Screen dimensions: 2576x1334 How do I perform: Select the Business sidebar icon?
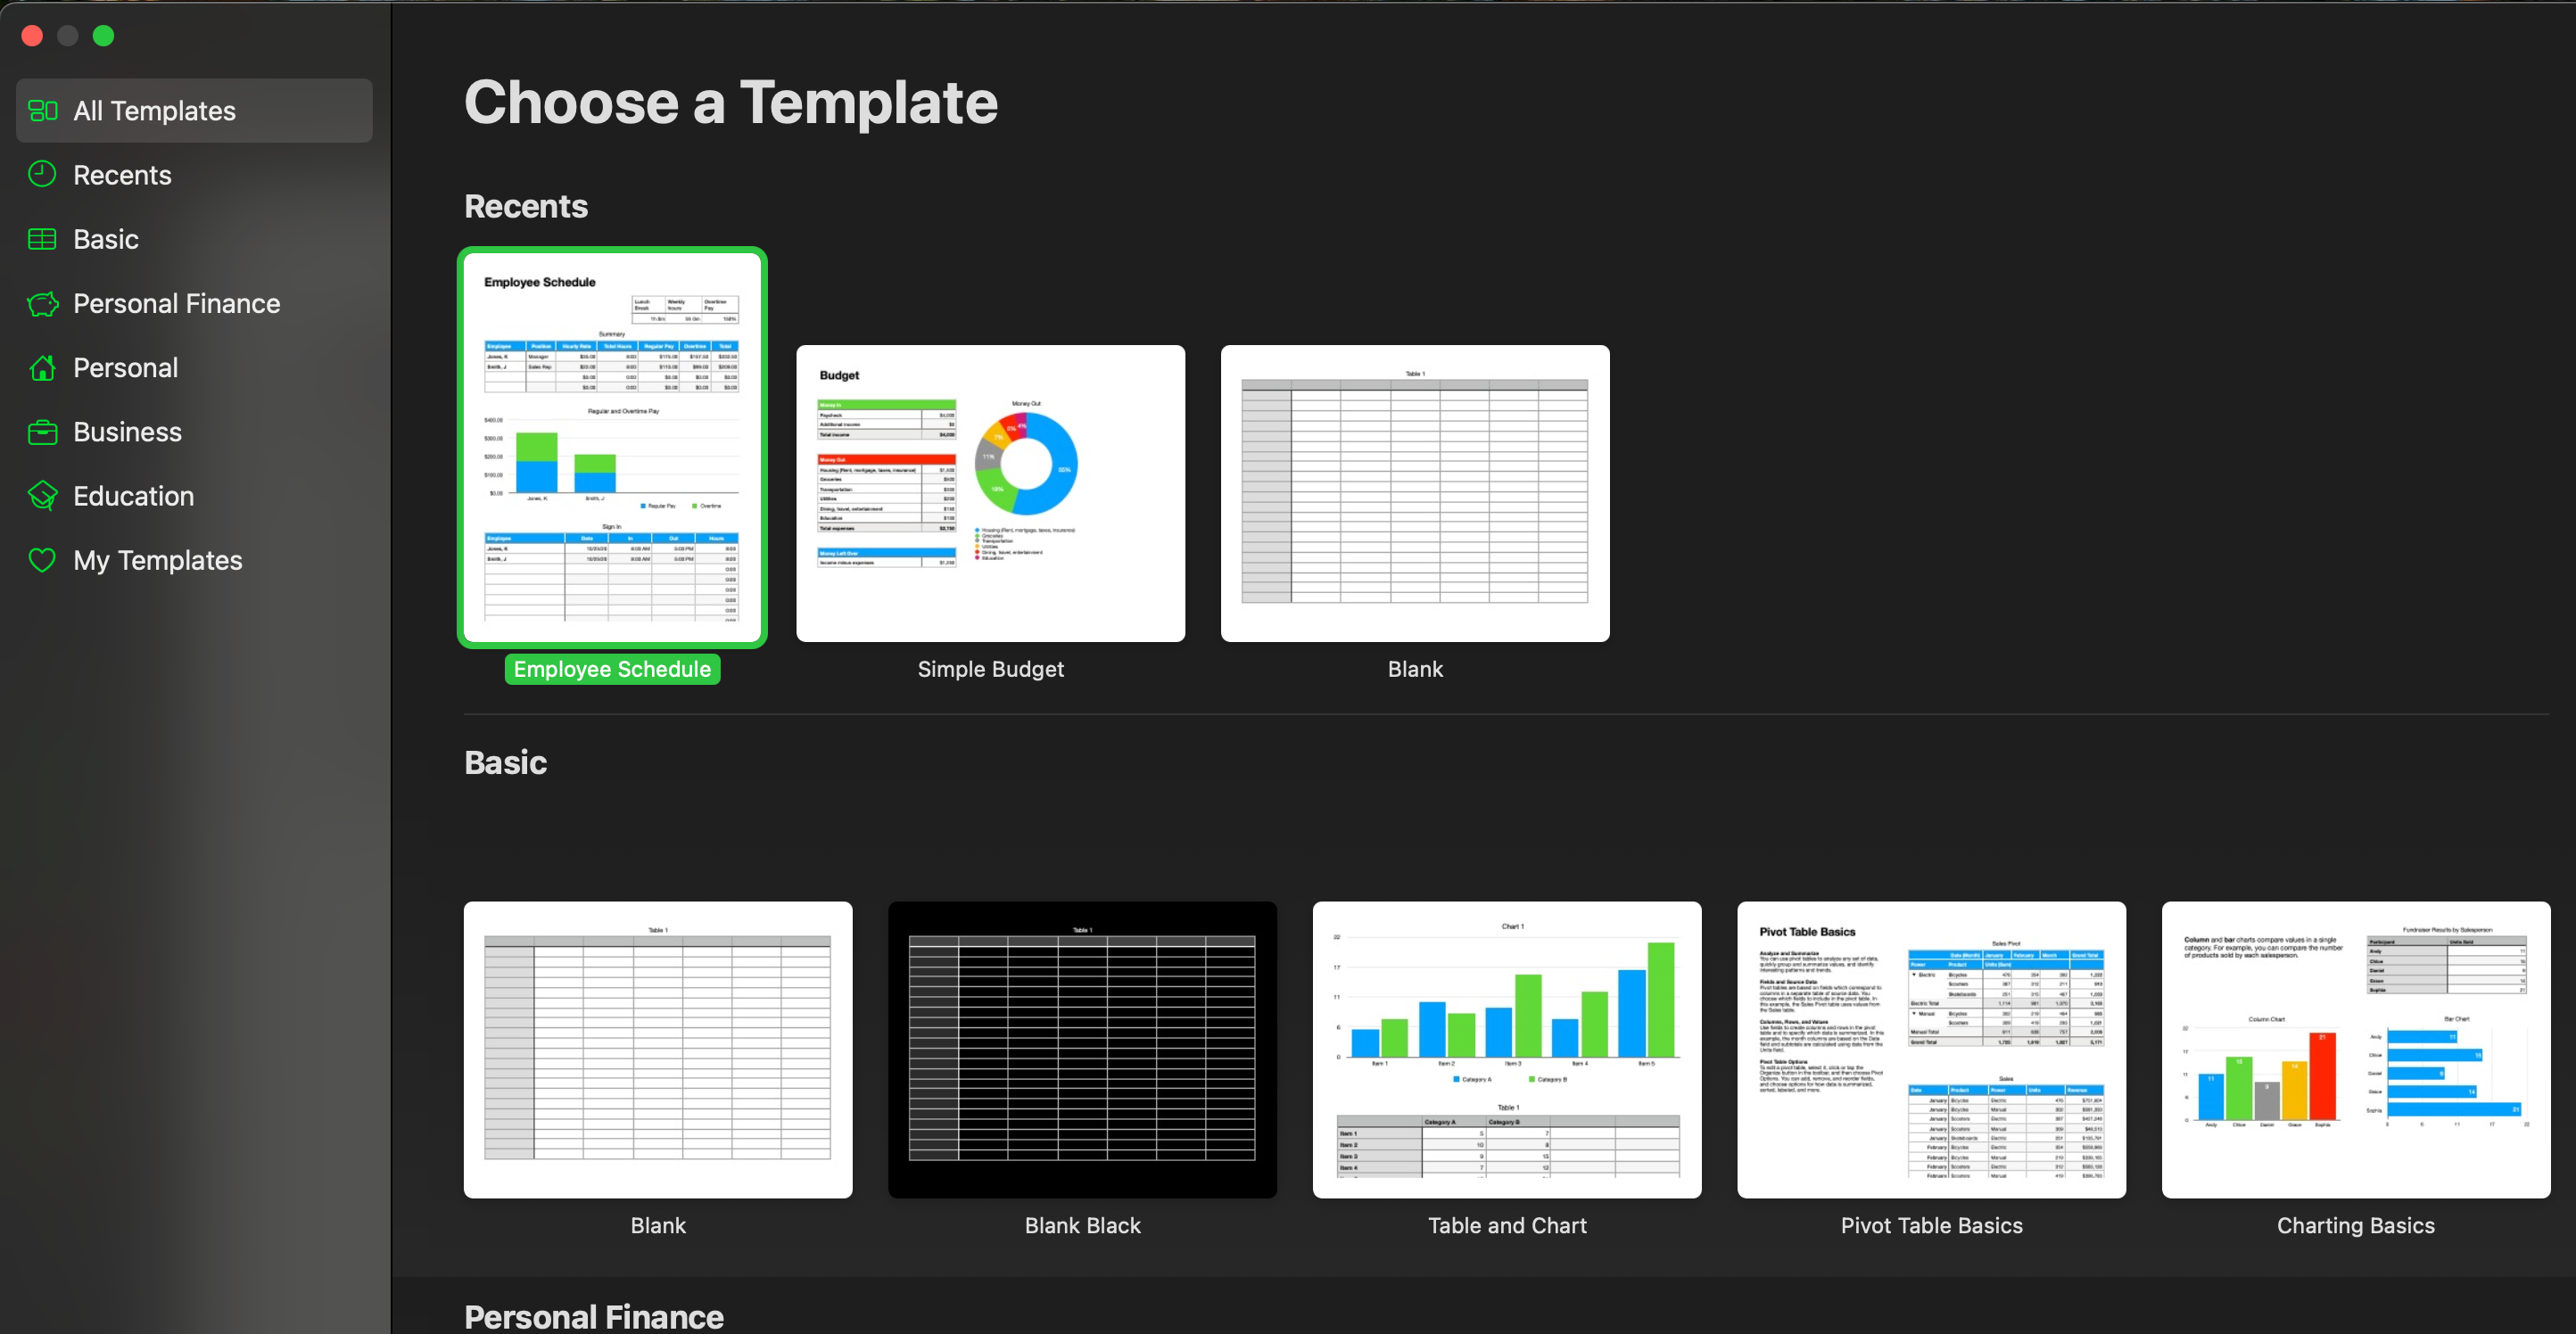(41, 432)
